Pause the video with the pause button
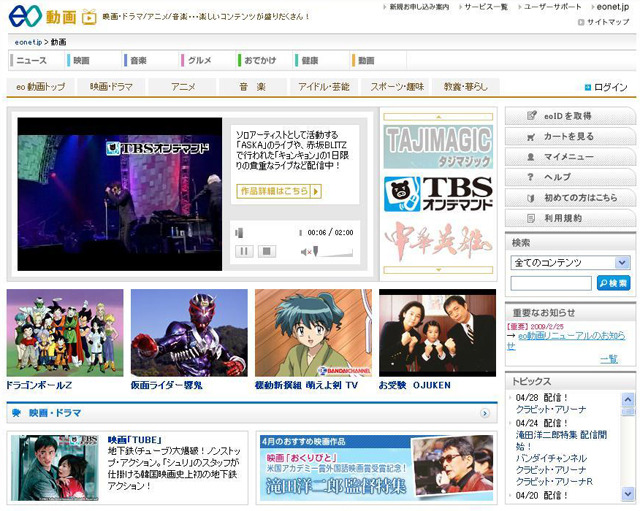This screenshot has width=640, height=511. (244, 251)
